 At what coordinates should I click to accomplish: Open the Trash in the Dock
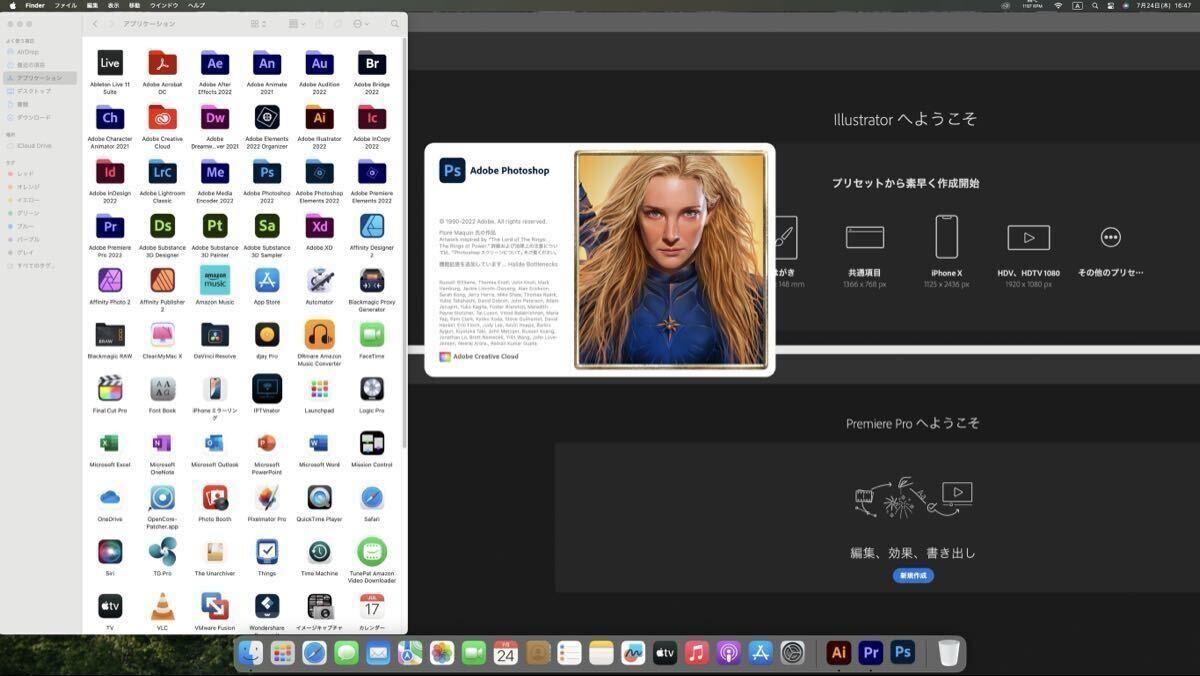pos(949,653)
